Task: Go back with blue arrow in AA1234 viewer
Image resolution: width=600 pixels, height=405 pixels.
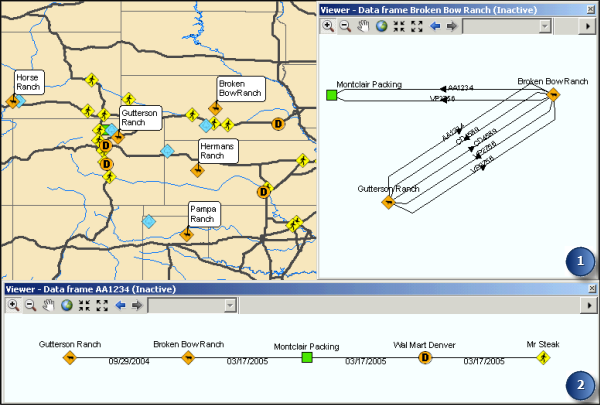Action: pyautogui.click(x=120, y=305)
